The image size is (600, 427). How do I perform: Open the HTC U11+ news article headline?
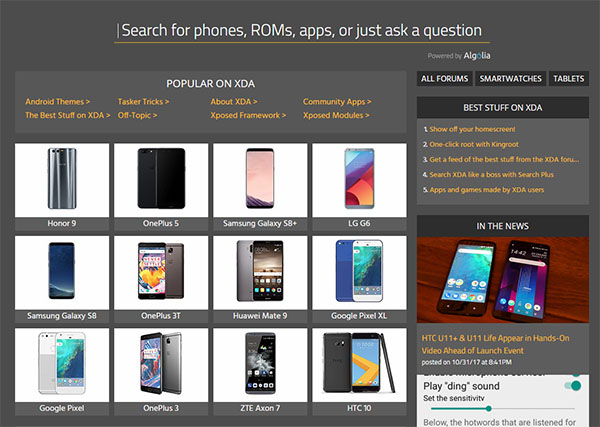coord(496,344)
